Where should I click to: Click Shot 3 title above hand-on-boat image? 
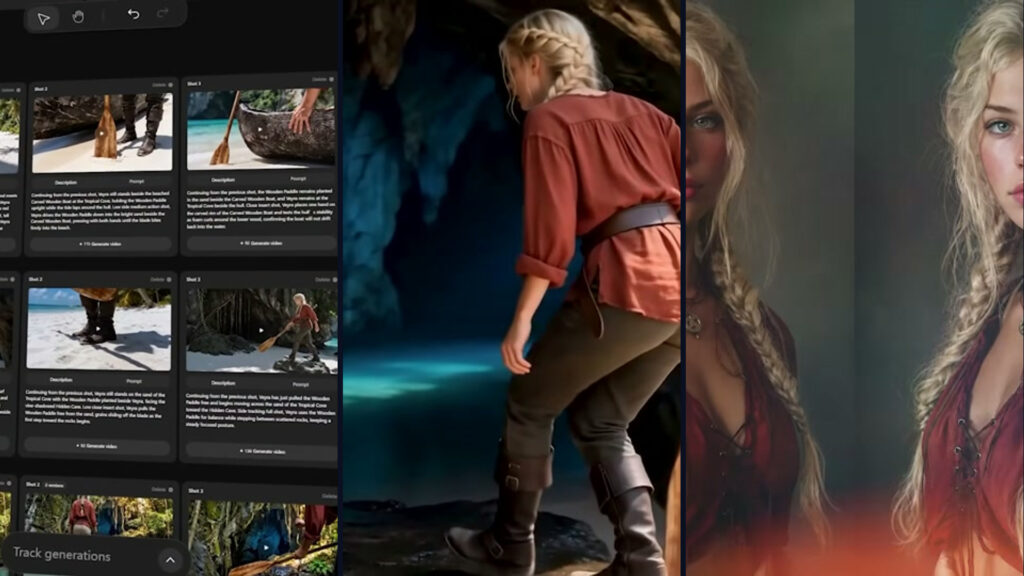(x=194, y=84)
